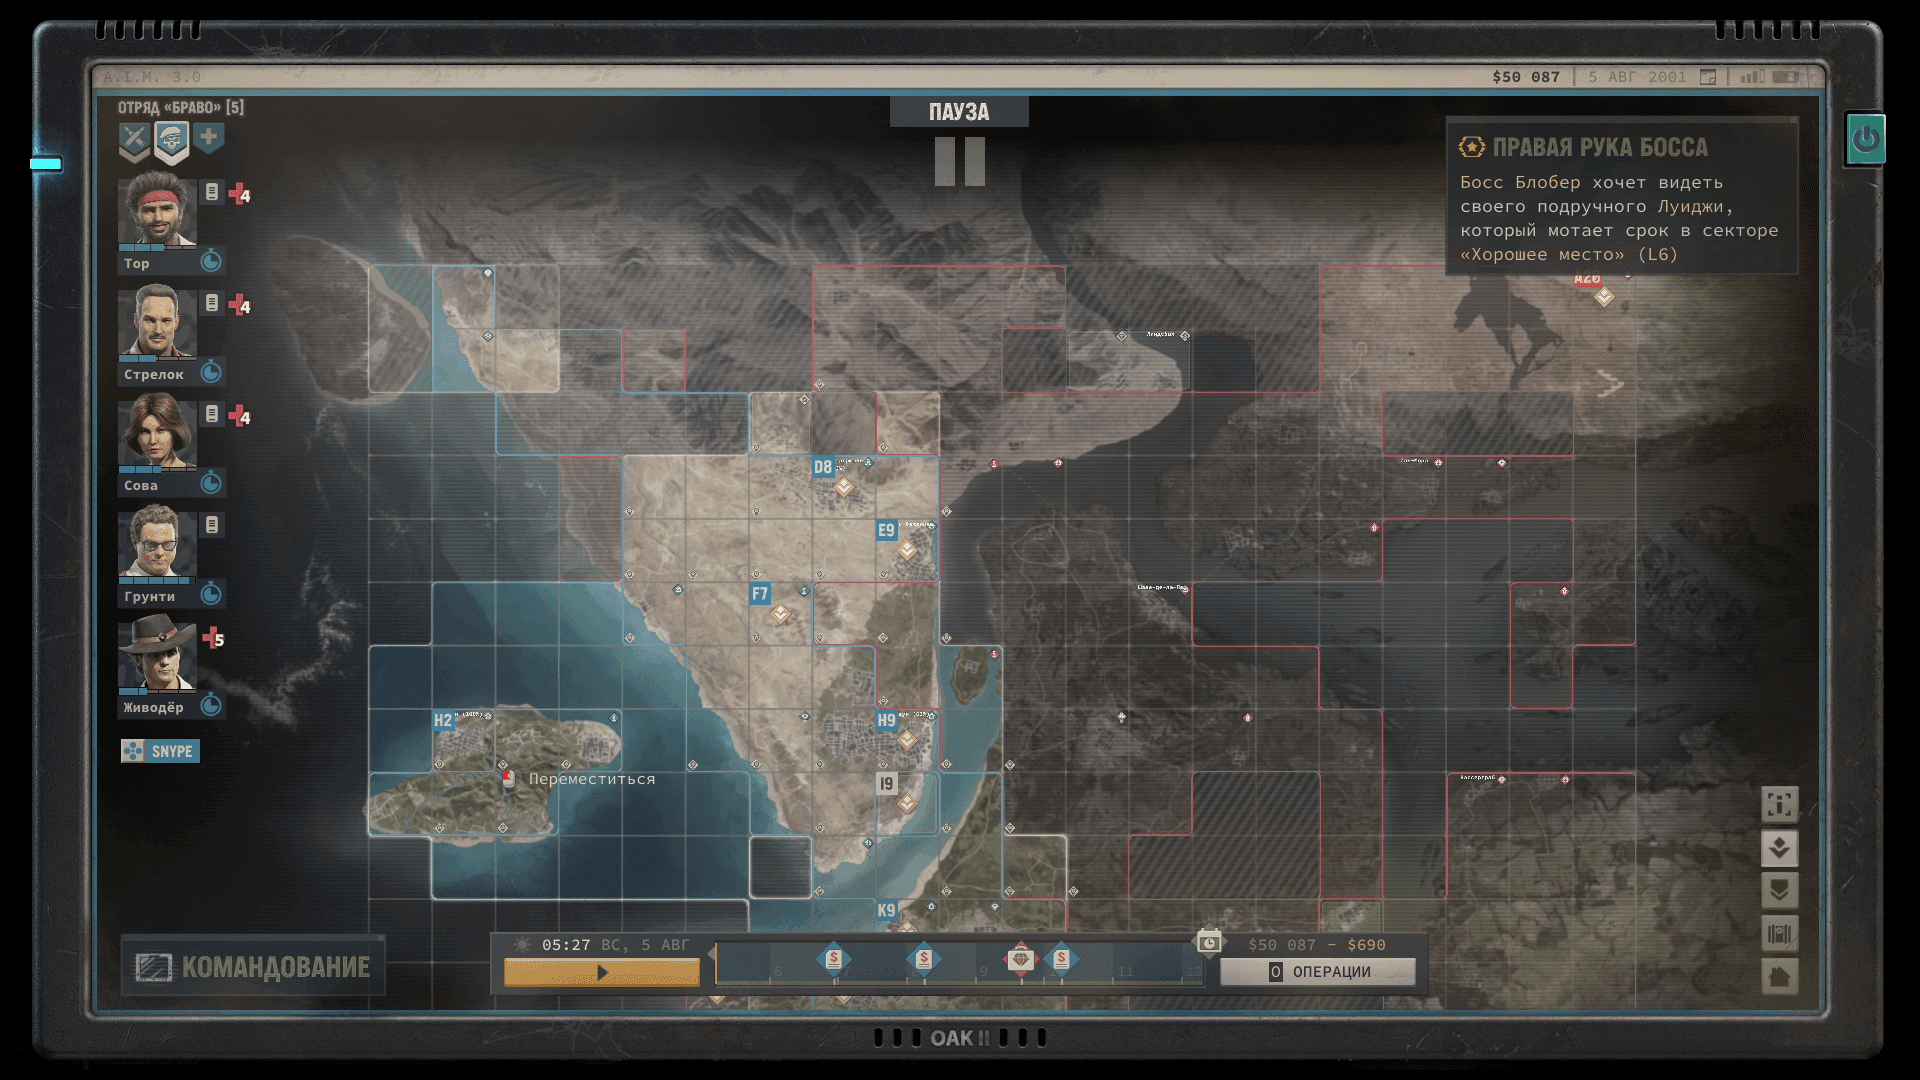This screenshot has height=1080, width=1920.
Task: Click the first dollar event on the timeline
Action: coord(834,959)
